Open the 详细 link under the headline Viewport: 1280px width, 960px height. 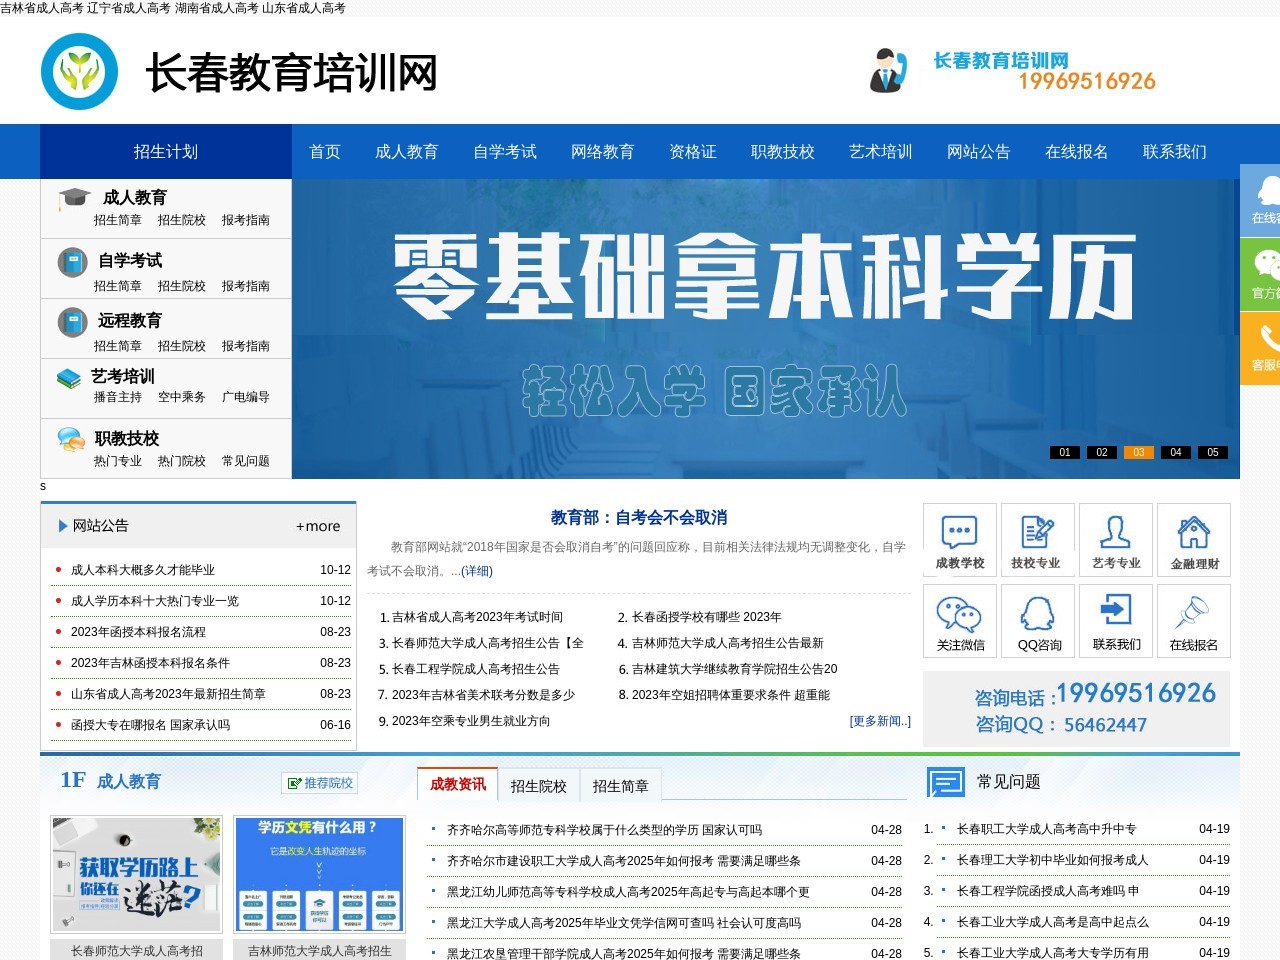(x=477, y=571)
